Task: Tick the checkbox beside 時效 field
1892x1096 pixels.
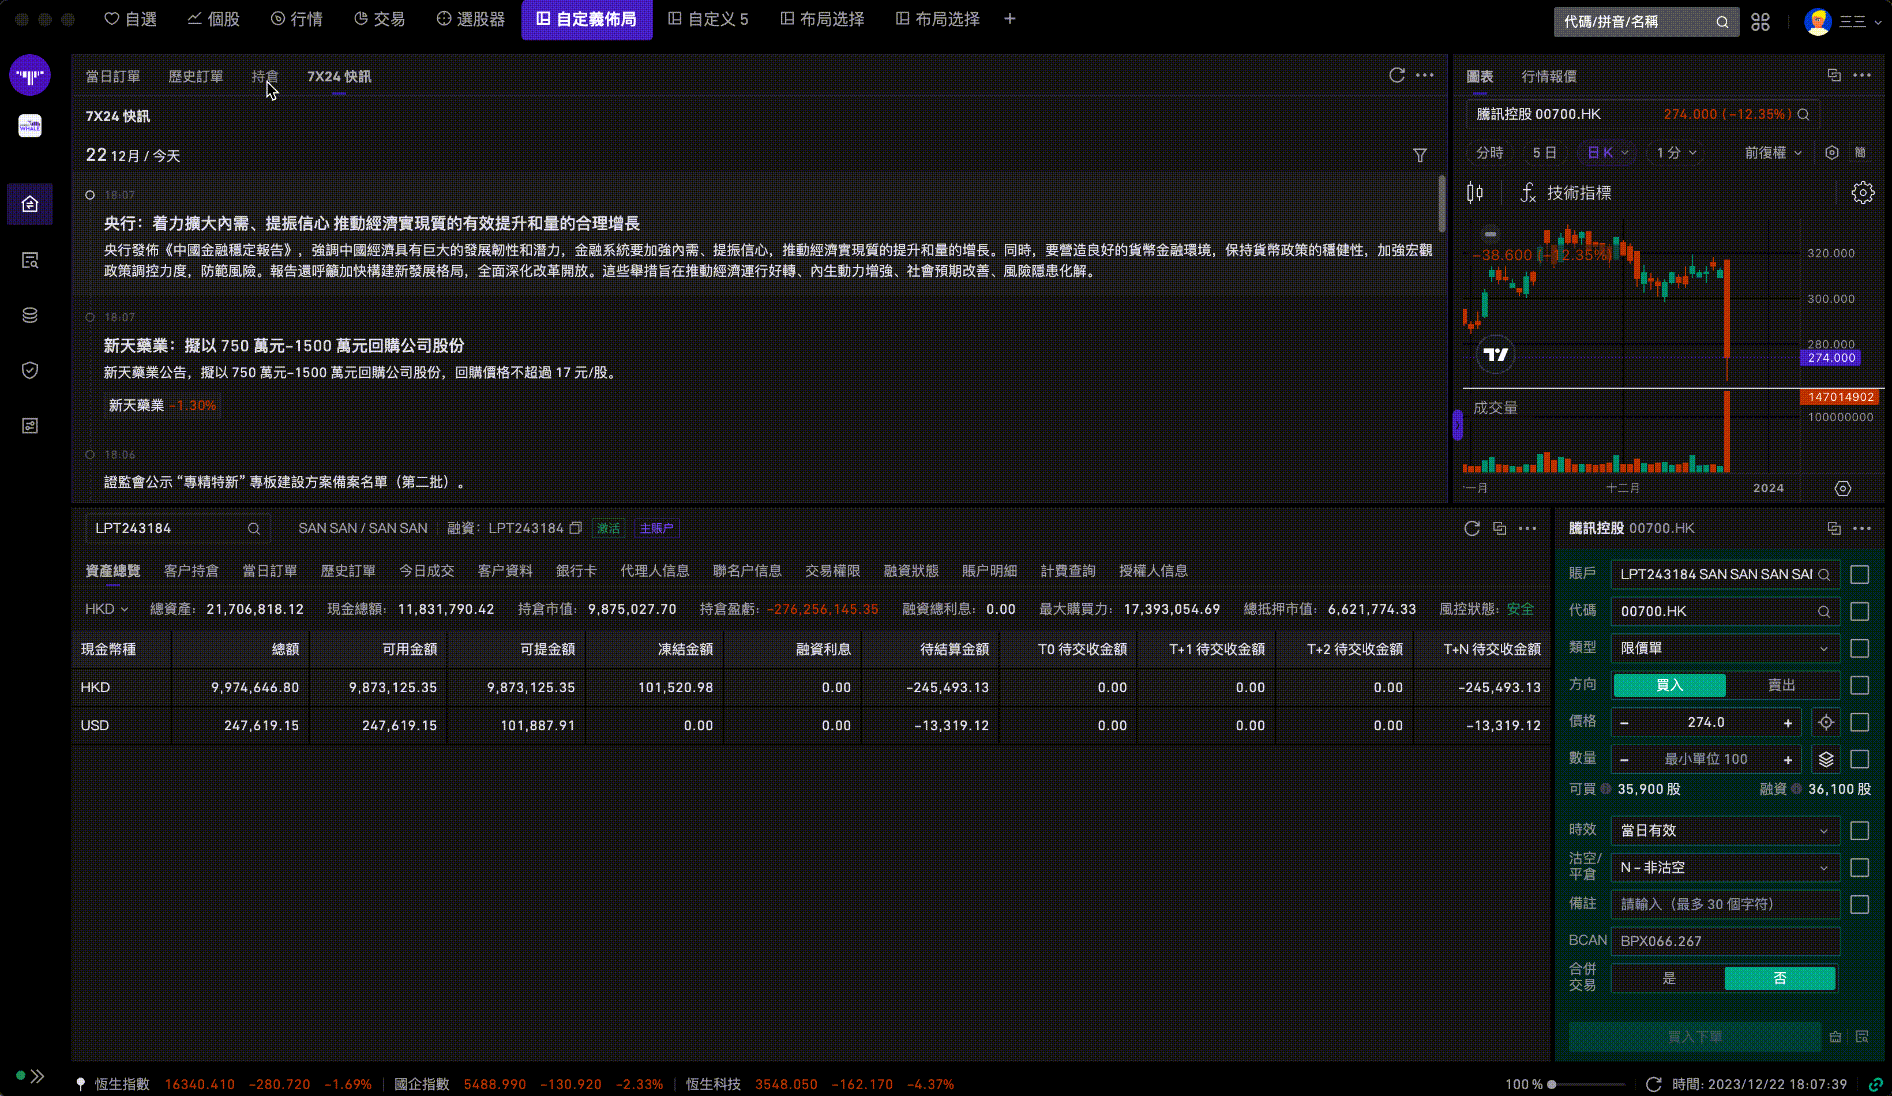Action: [1860, 830]
